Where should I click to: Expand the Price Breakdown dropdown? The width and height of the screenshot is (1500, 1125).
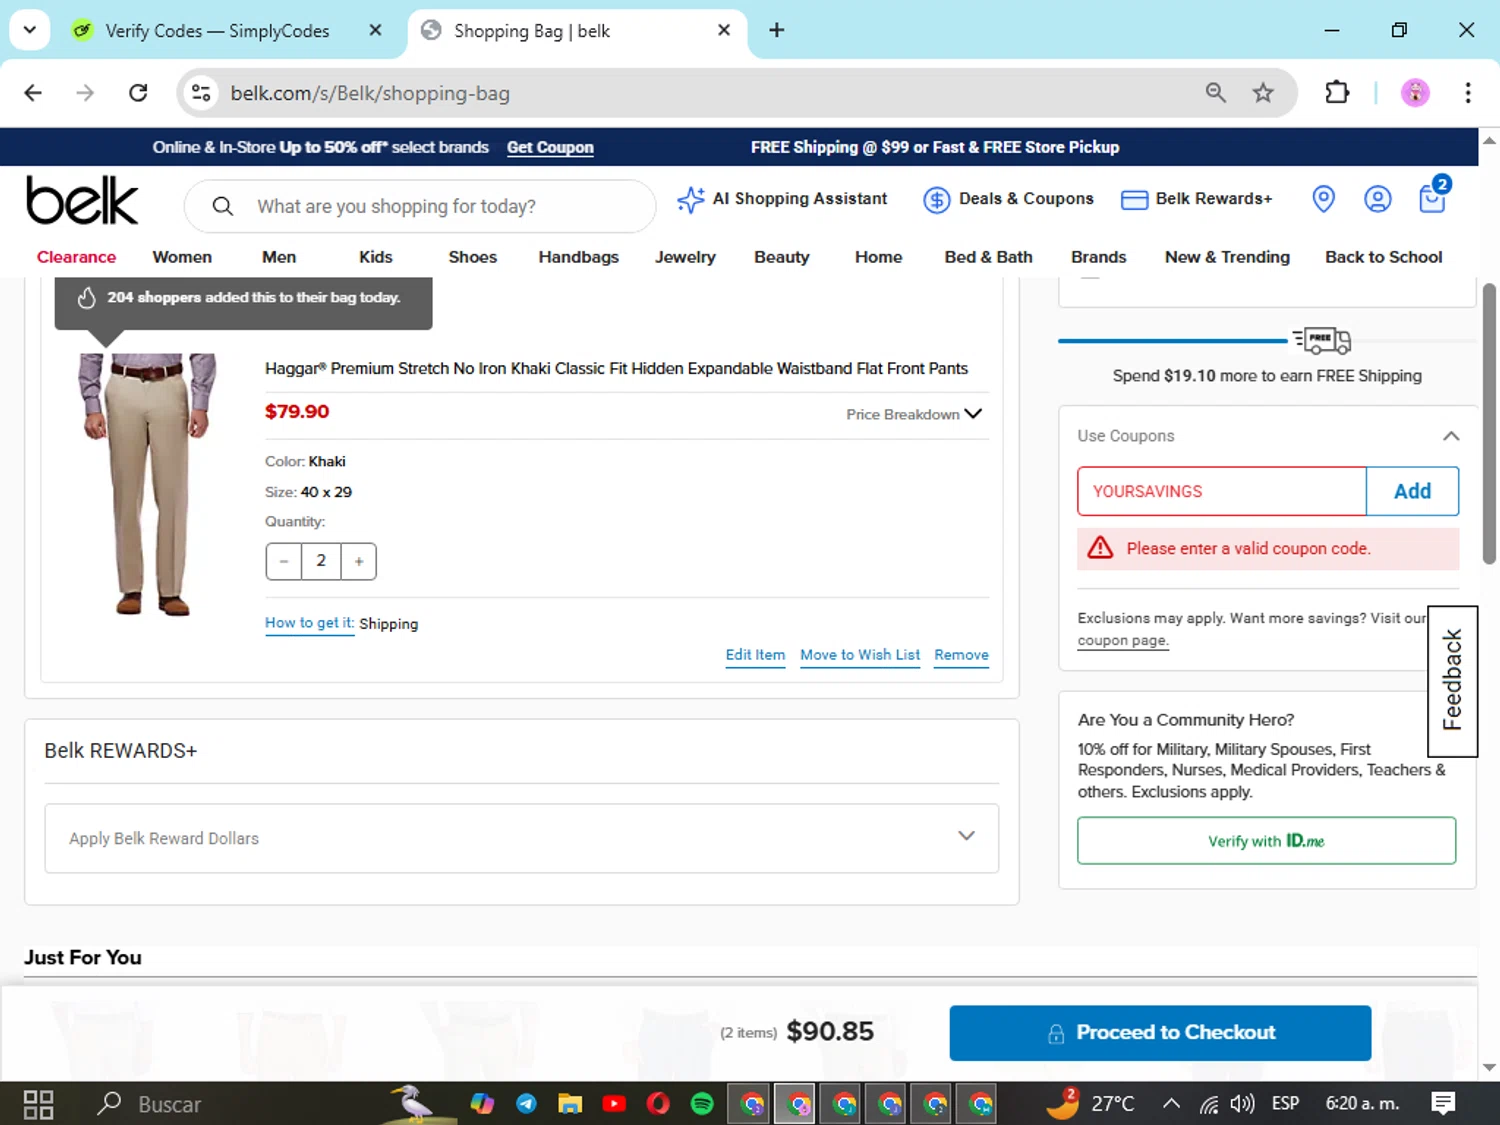pyautogui.click(x=914, y=414)
